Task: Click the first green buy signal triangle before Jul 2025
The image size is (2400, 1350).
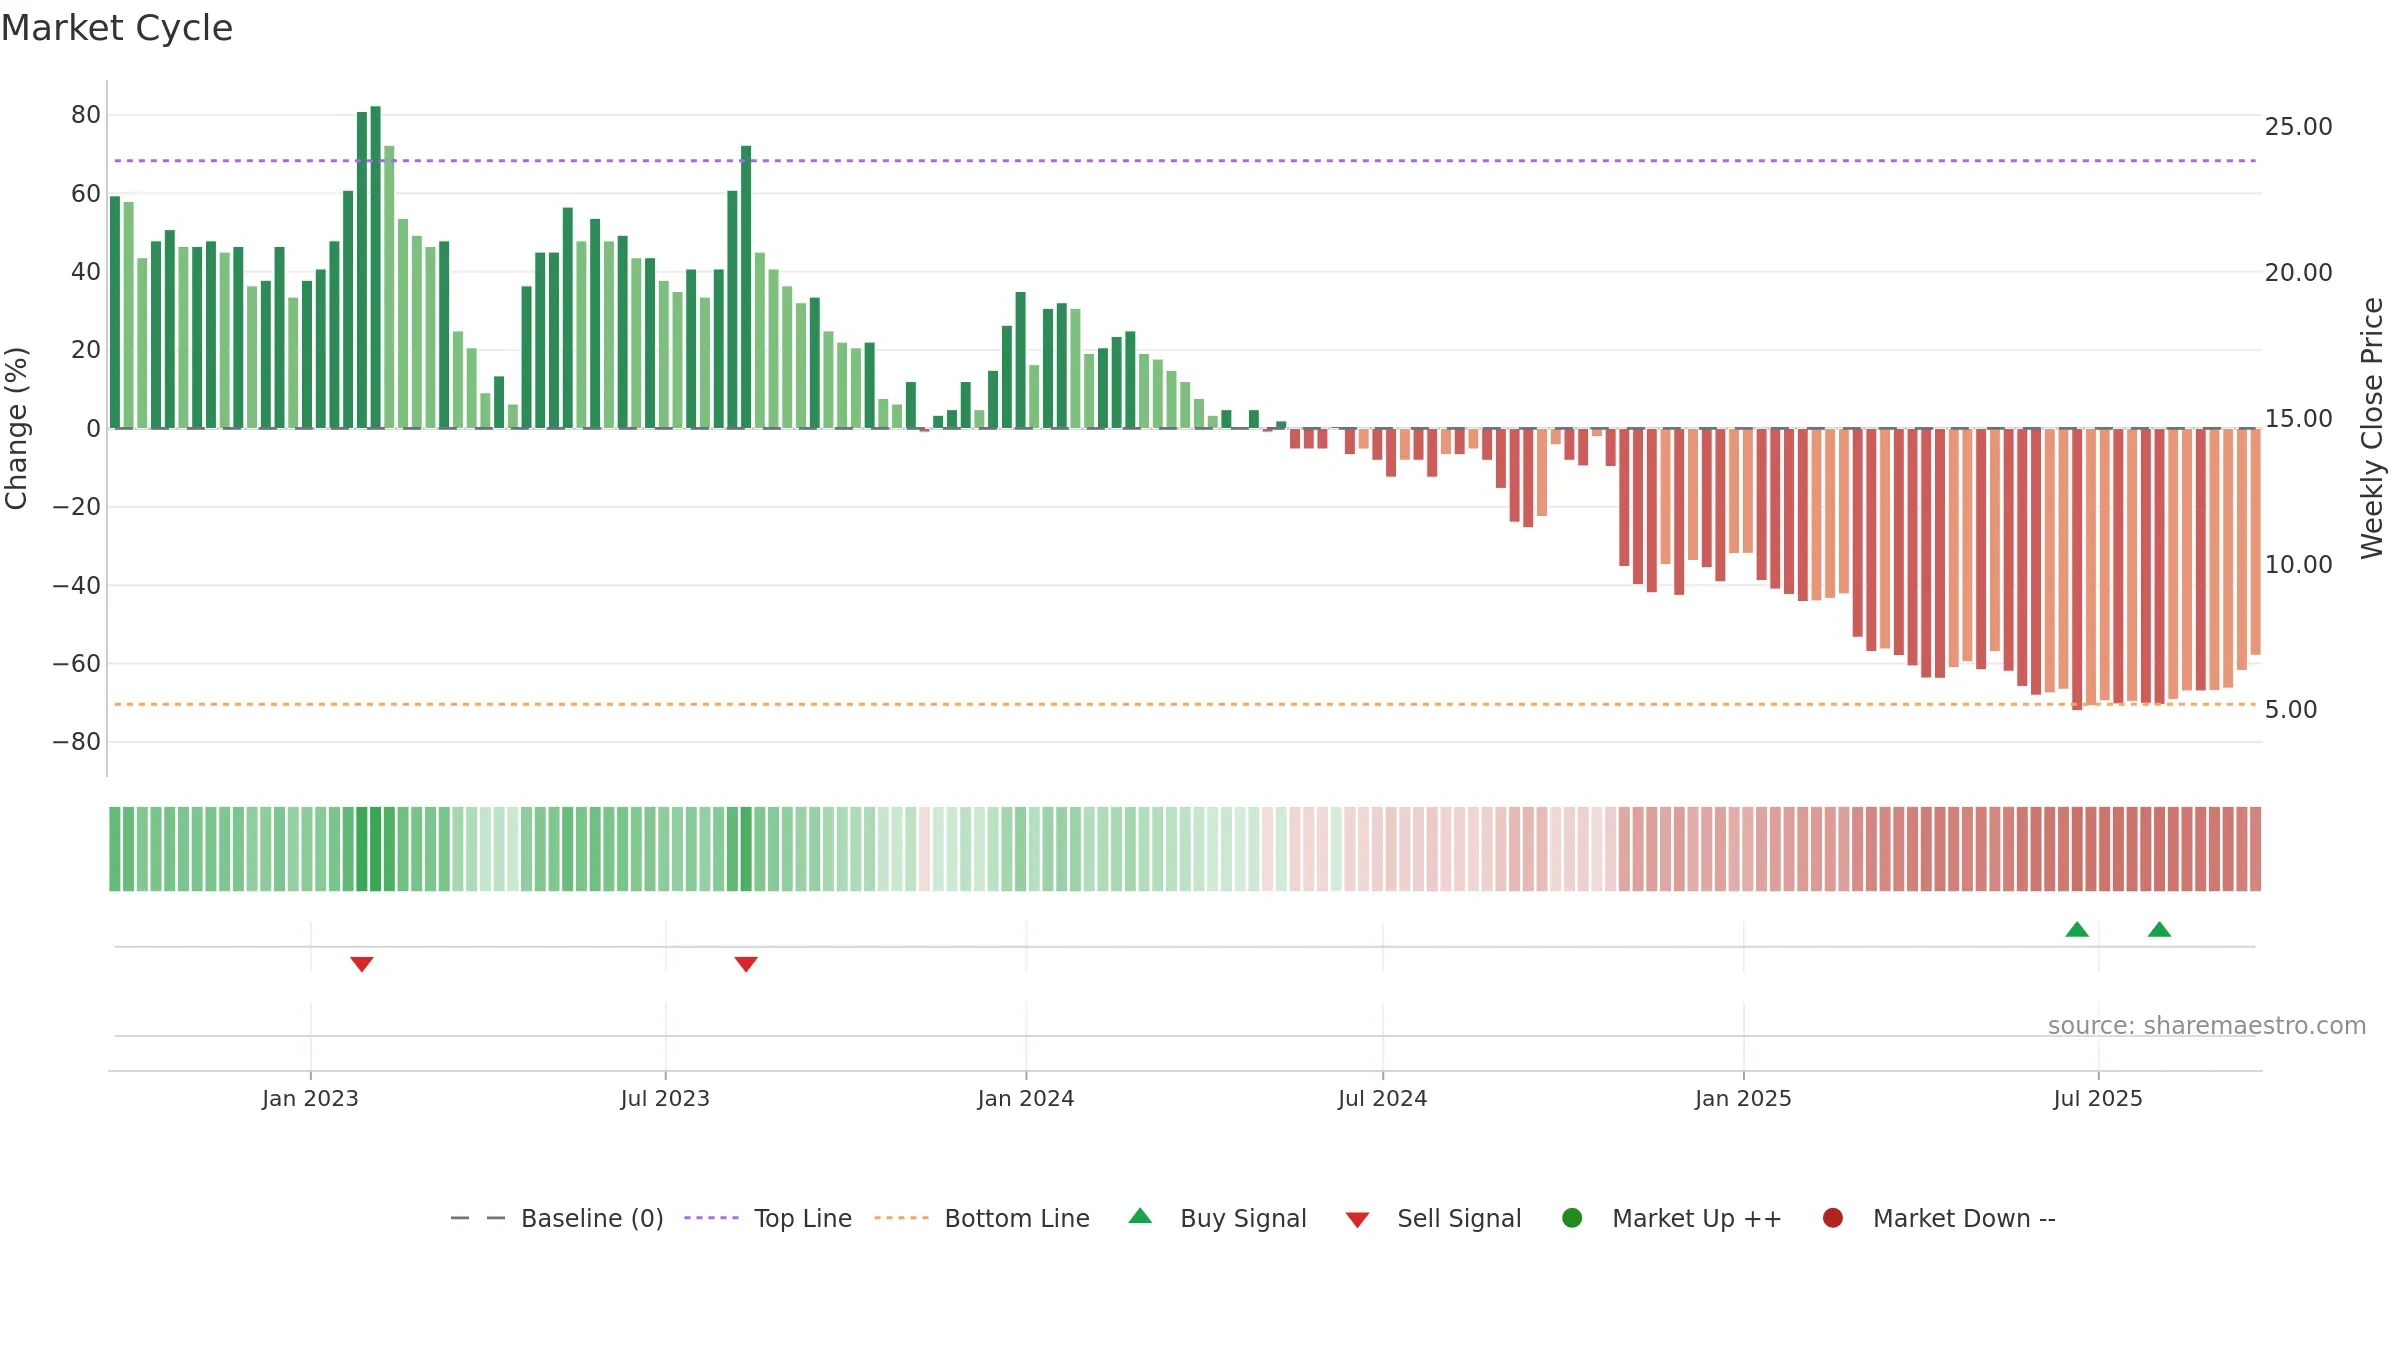Action: 2077,929
